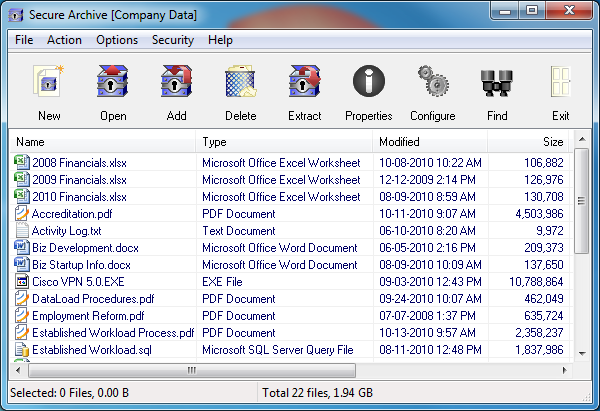Click the Word icon of Biz Development.docx
The image size is (600, 411).
point(22,247)
